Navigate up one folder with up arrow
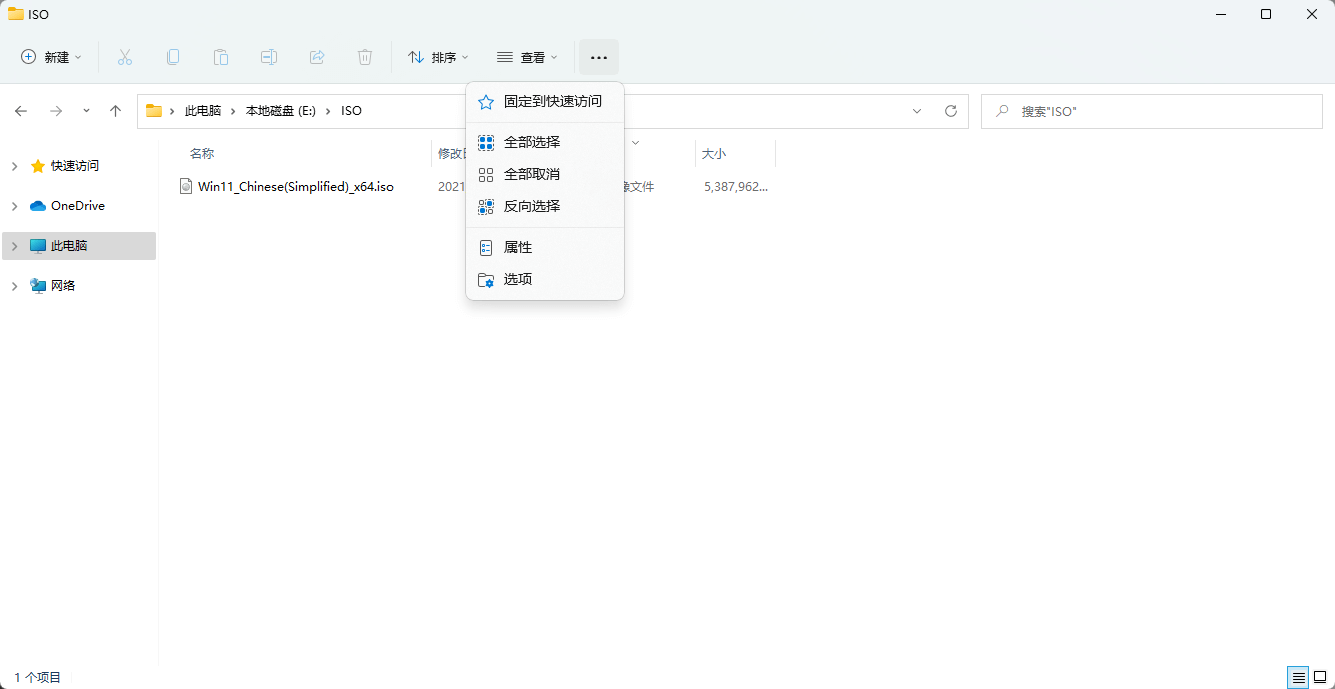The height and width of the screenshot is (689, 1335). coord(115,111)
